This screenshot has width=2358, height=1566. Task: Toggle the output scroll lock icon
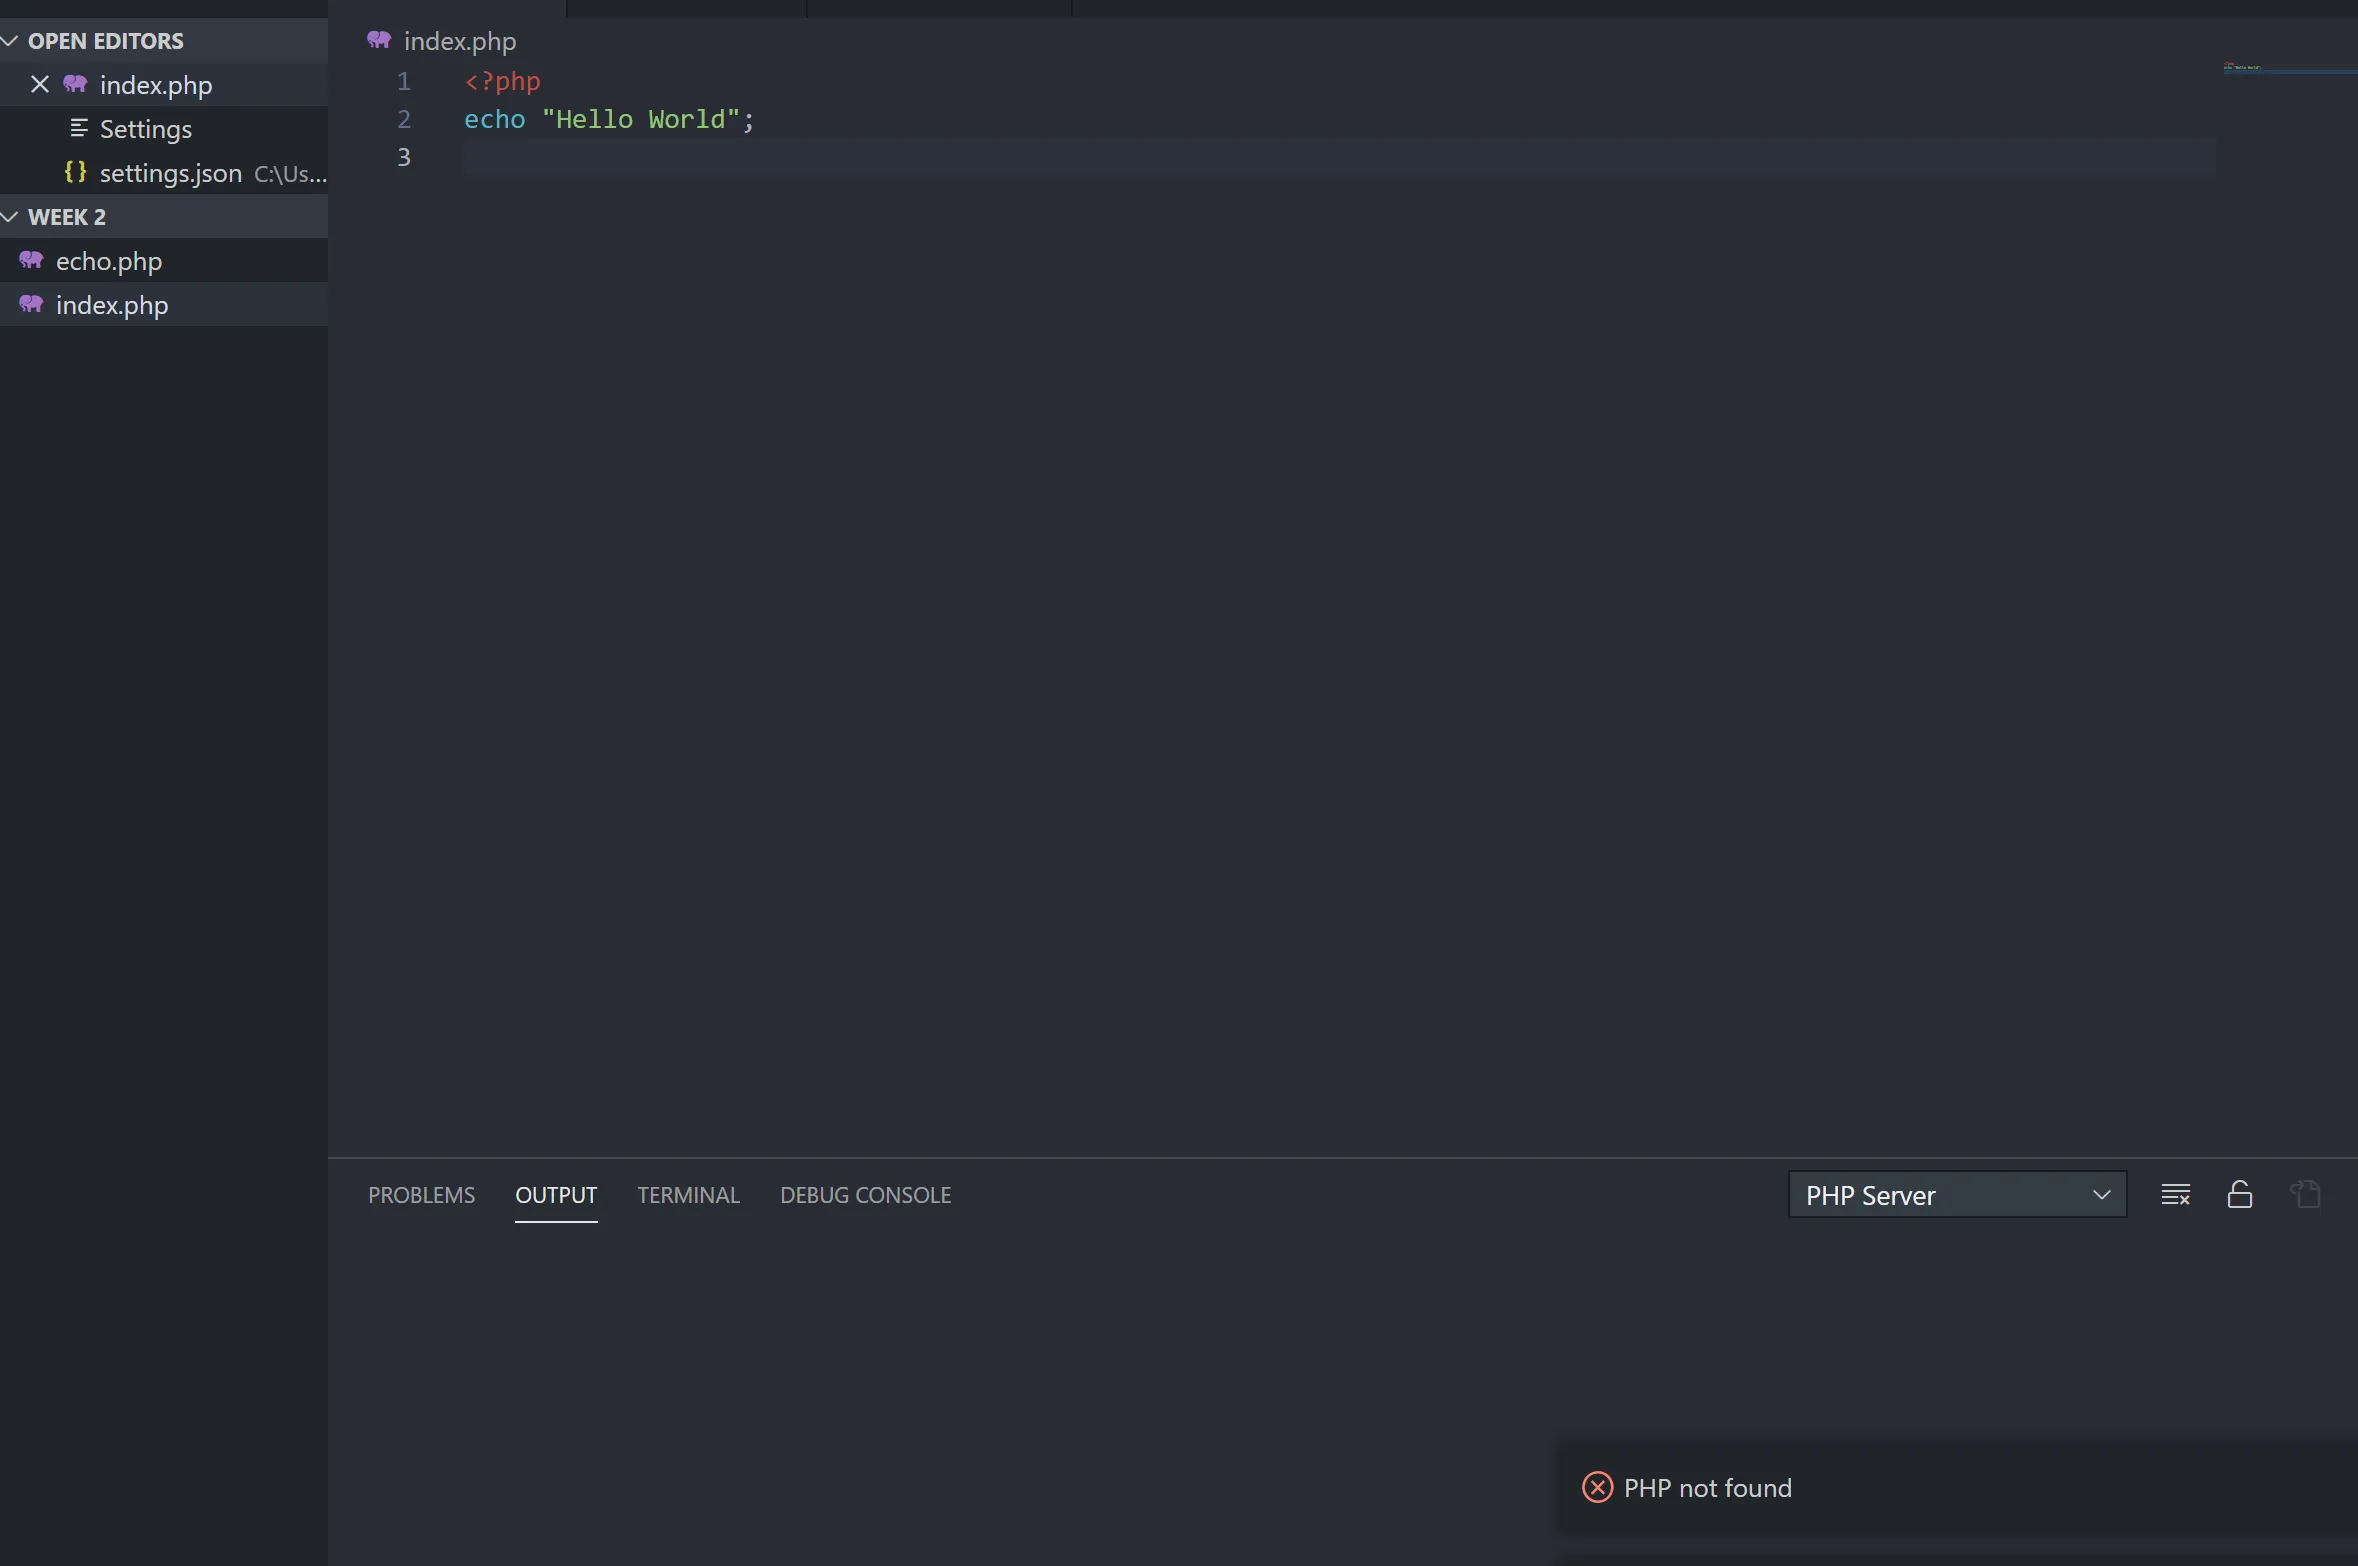[x=2240, y=1194]
